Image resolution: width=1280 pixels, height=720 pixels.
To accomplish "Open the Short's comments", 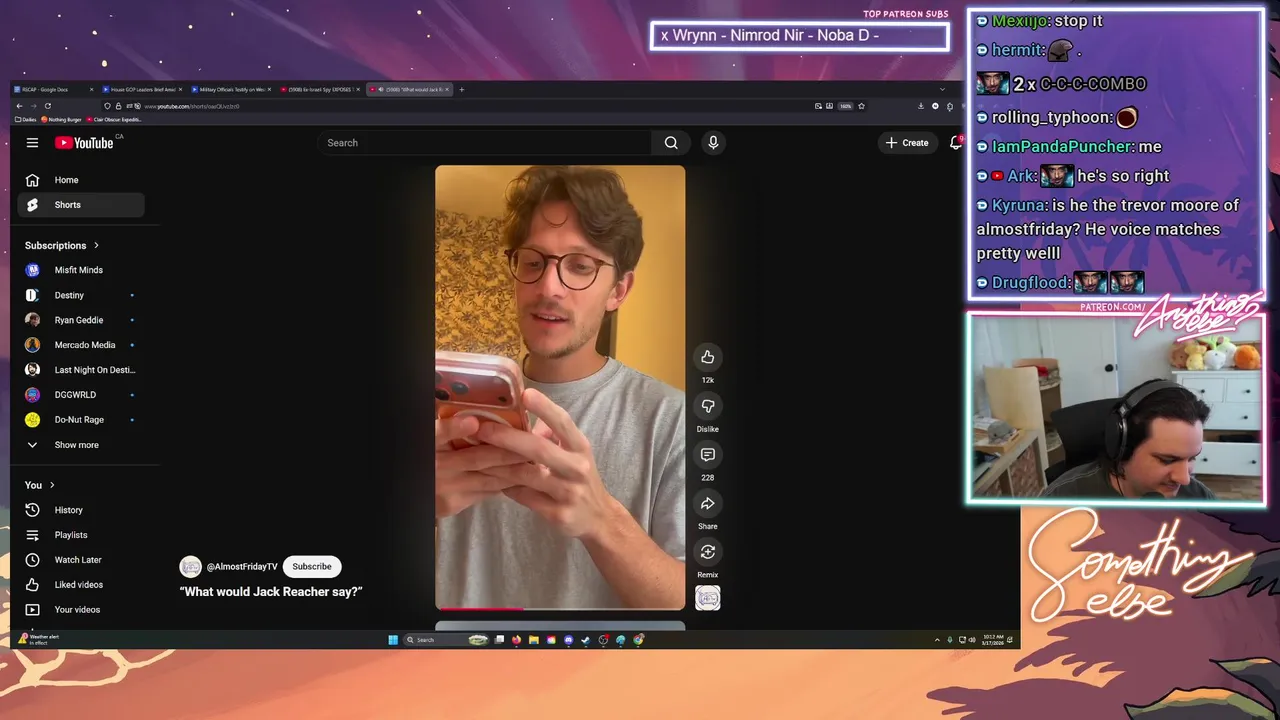I will pos(707,455).
